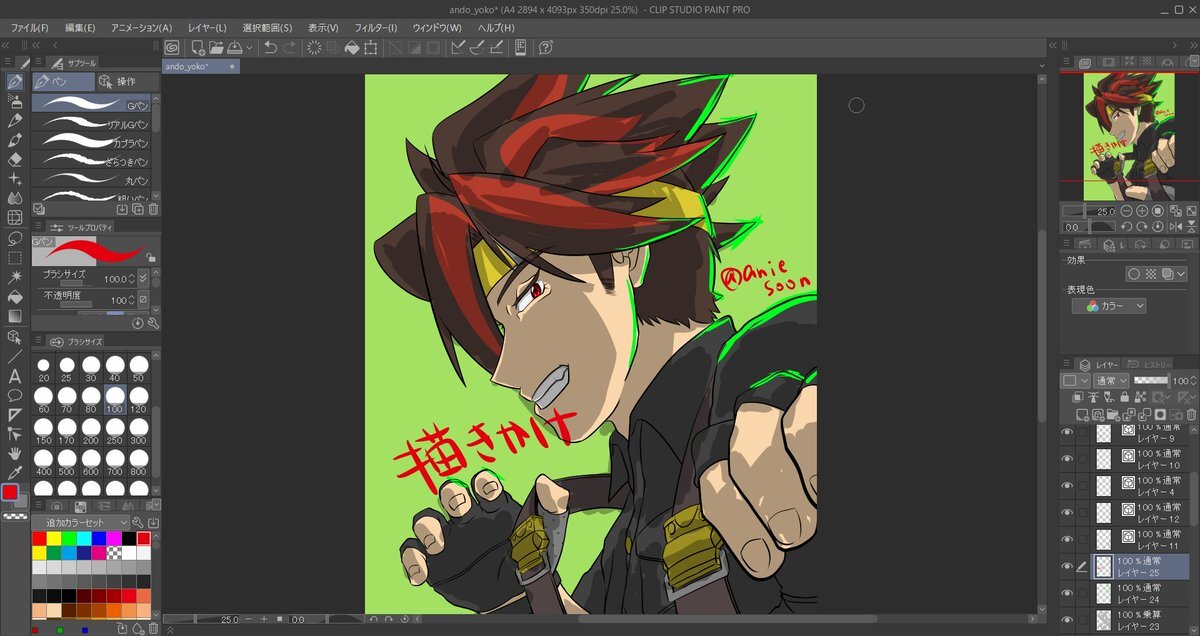Click the Navigator preview thumbnail
This screenshot has height=636, width=1200.
(x=1127, y=135)
